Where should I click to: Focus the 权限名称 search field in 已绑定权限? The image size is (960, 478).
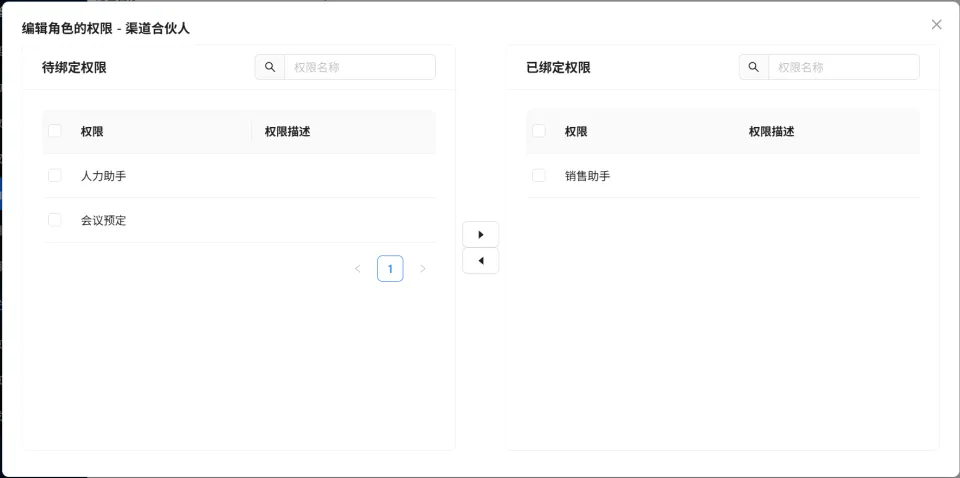[x=844, y=67]
